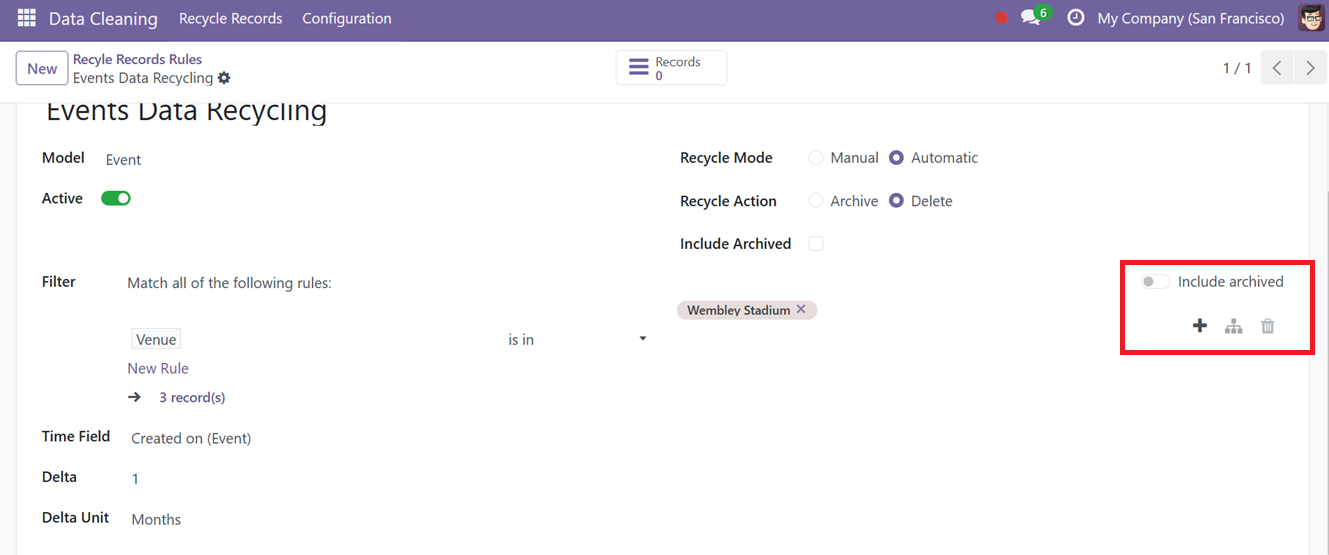1329x555 pixels.
Task: Open the apps grid menu icon
Action: [x=27, y=18]
